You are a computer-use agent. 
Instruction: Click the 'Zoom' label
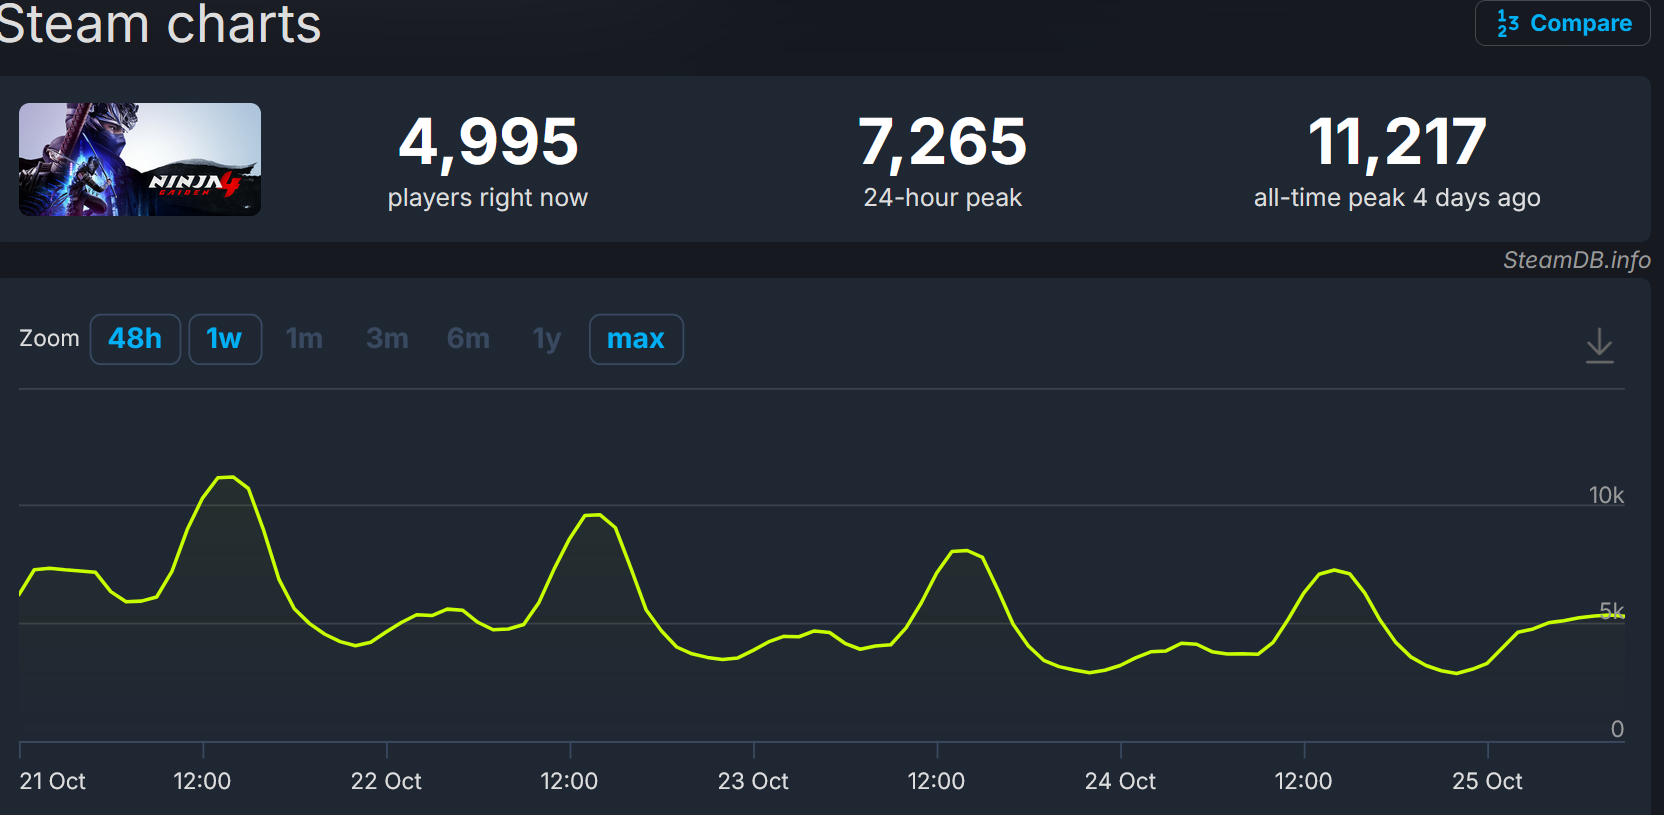49,338
